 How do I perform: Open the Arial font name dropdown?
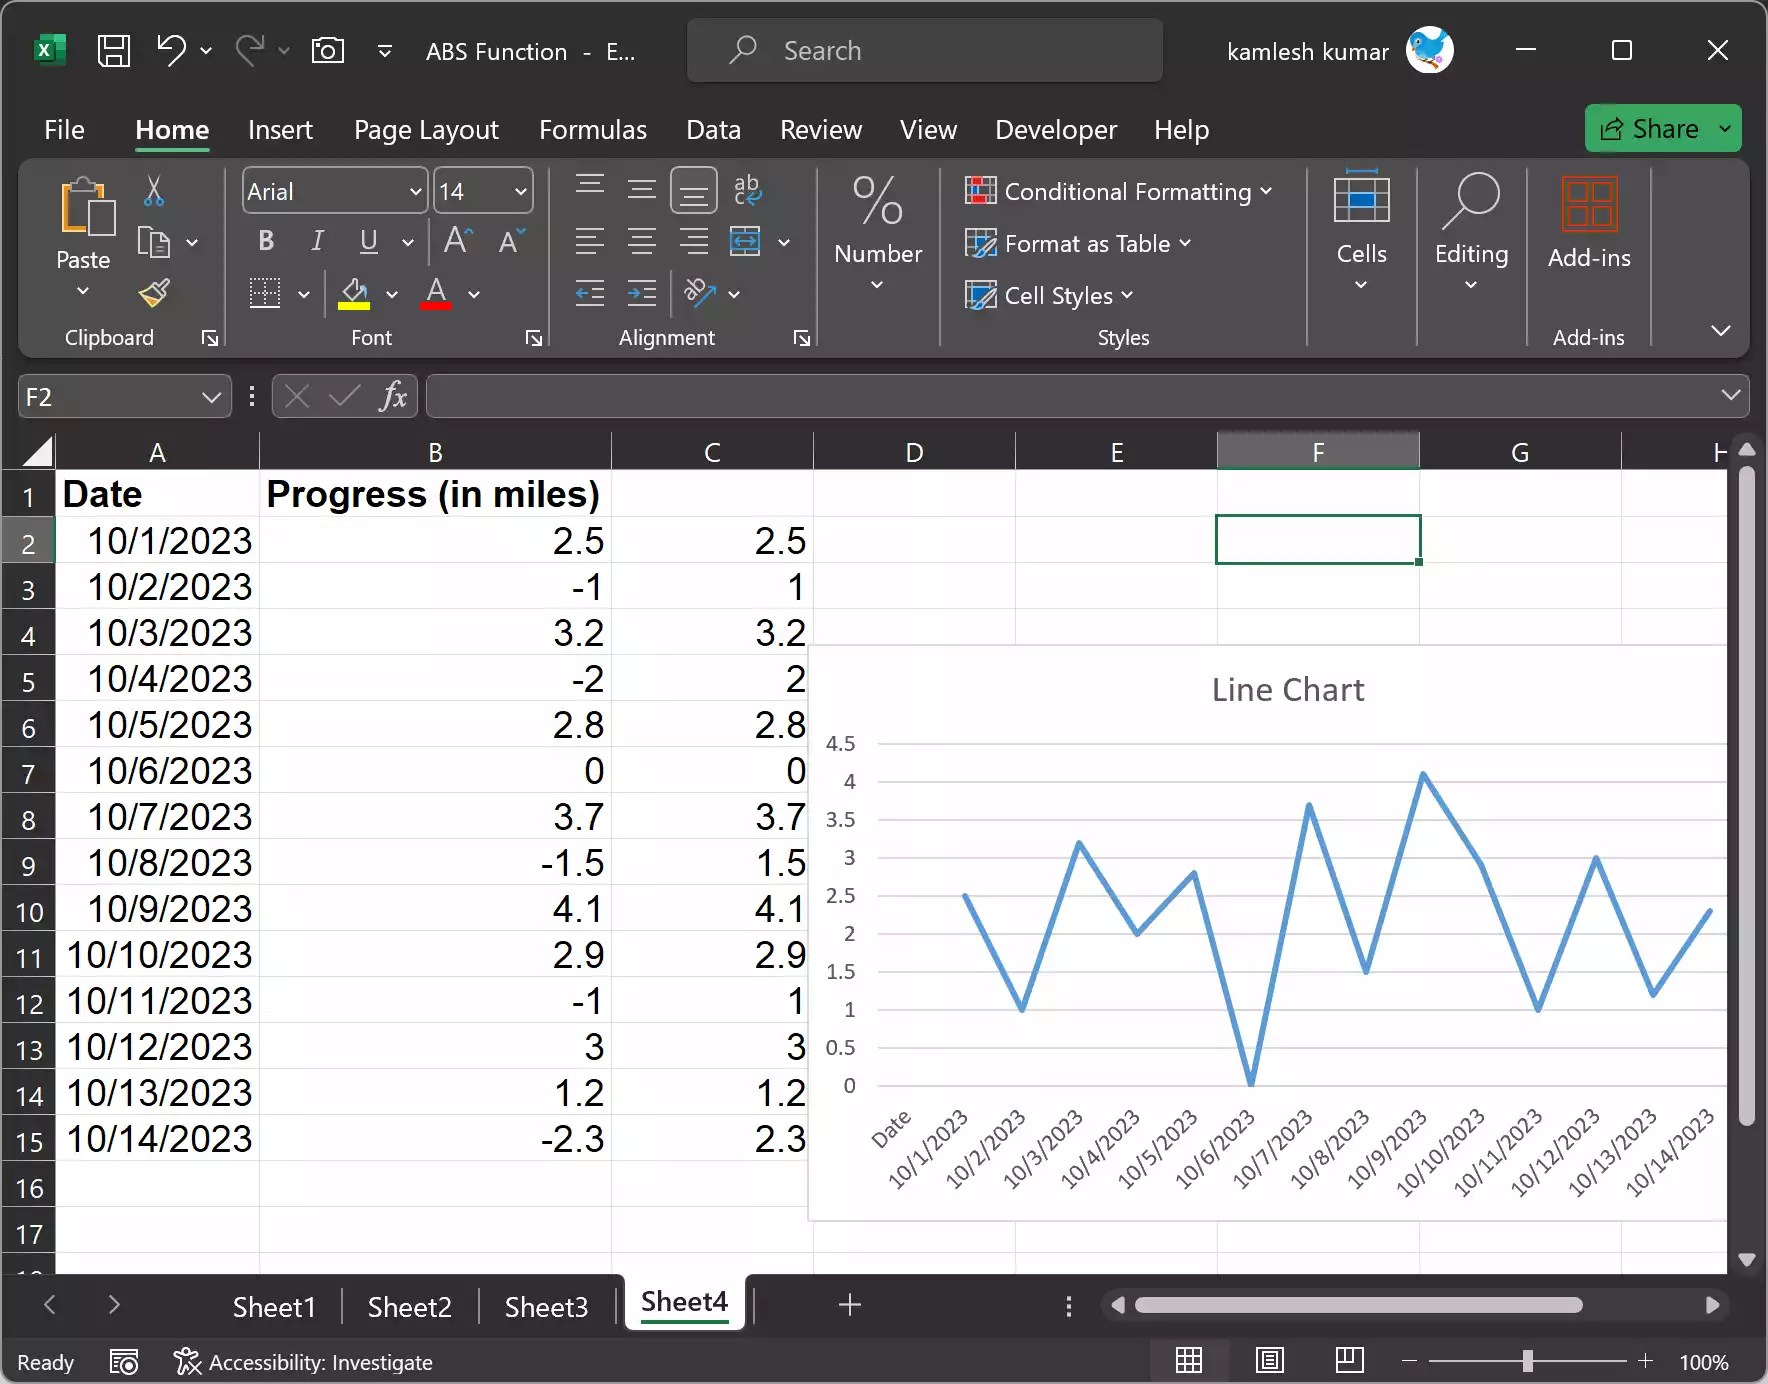point(415,191)
